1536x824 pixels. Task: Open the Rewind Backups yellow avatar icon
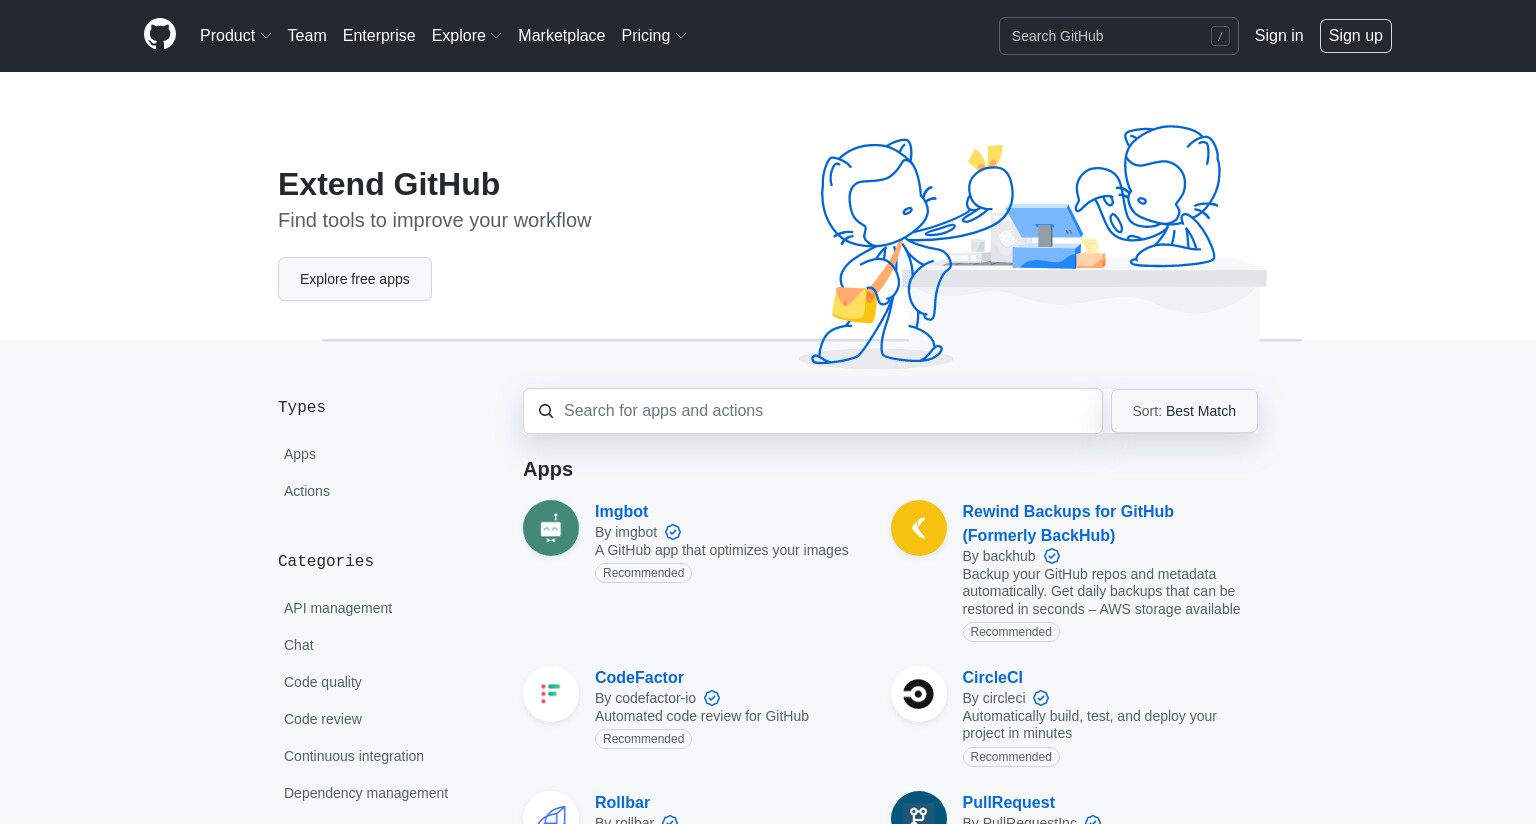point(919,528)
